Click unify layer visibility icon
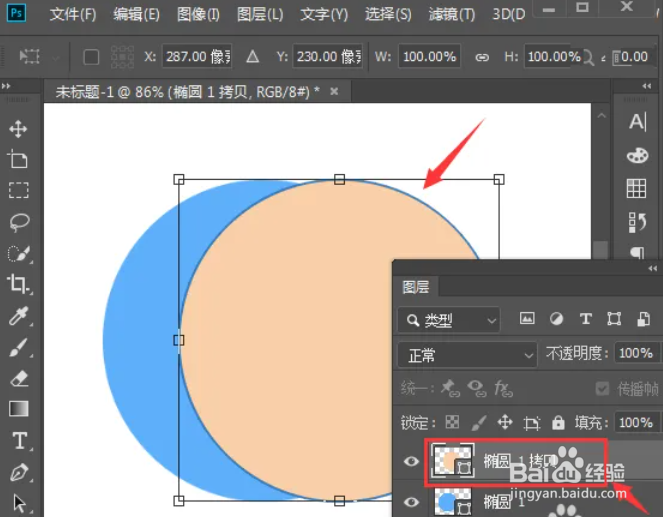The height and width of the screenshot is (517, 663). (477, 388)
